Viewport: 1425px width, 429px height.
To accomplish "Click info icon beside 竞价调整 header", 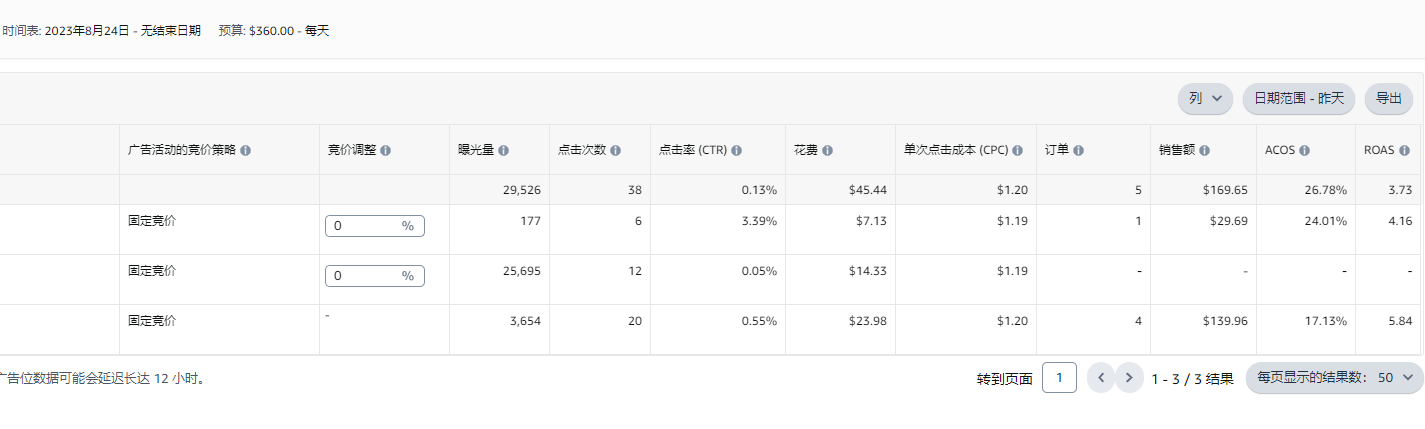I will pyautogui.click(x=385, y=150).
